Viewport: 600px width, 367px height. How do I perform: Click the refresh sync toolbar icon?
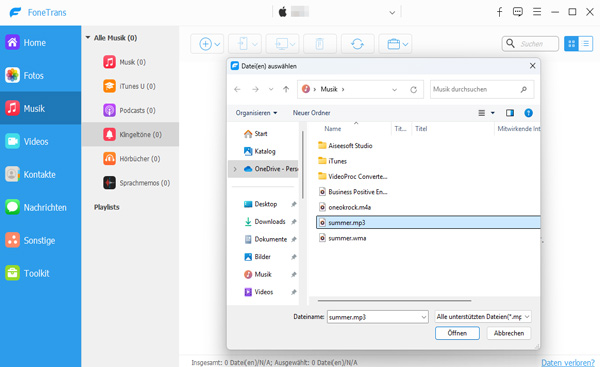pyautogui.click(x=357, y=44)
